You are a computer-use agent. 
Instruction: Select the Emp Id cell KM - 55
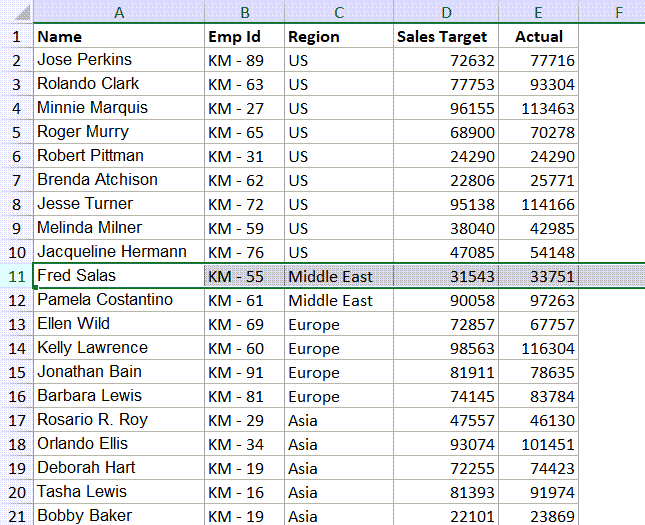pyautogui.click(x=244, y=276)
